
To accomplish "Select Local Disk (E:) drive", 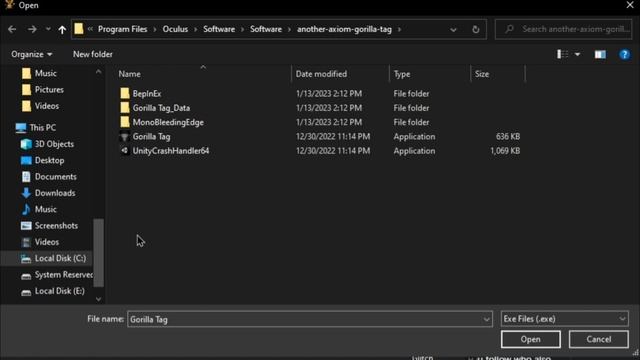I will coord(60,291).
